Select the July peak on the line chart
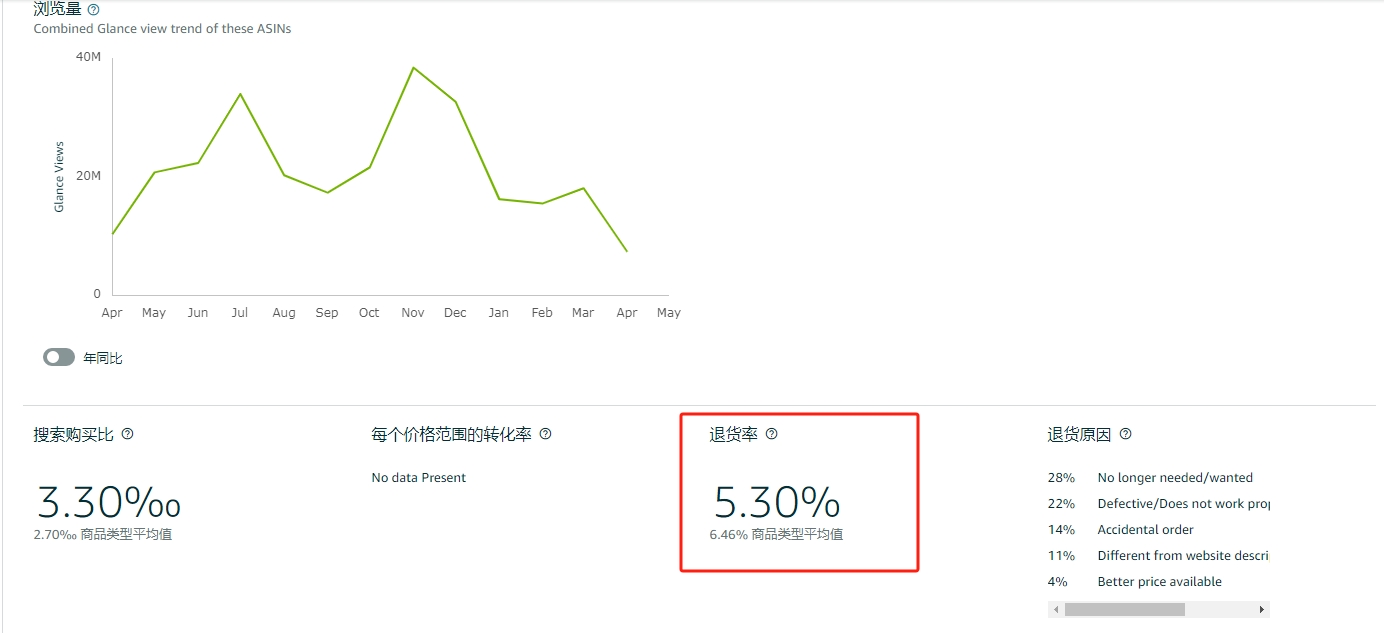The image size is (1384, 633). [240, 94]
